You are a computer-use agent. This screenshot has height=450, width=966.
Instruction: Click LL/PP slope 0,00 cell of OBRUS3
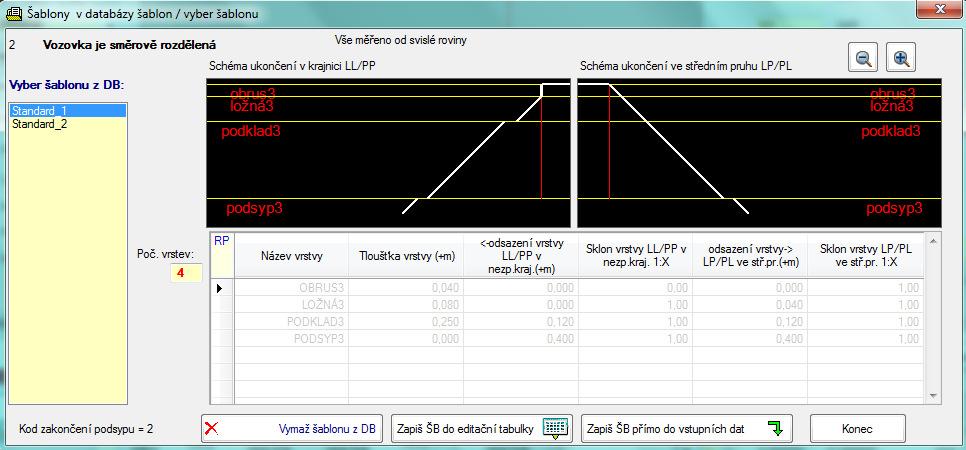click(x=635, y=288)
